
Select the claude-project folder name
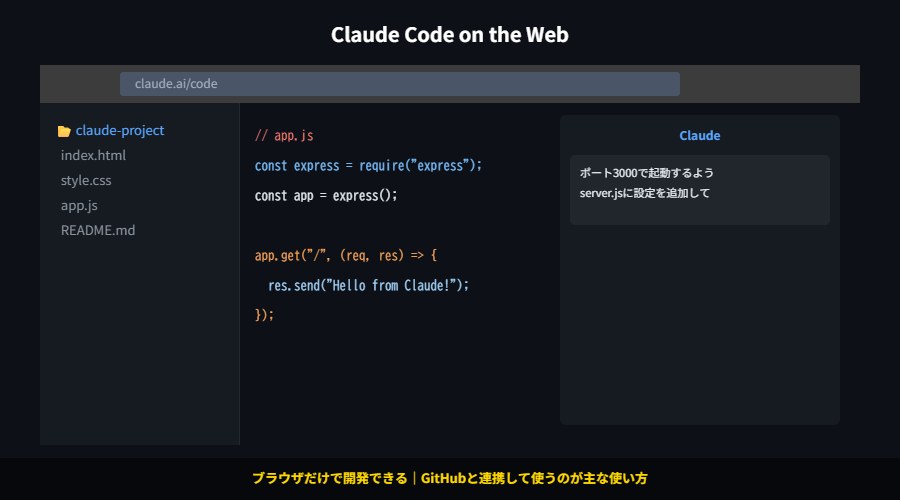pyautogui.click(x=119, y=131)
